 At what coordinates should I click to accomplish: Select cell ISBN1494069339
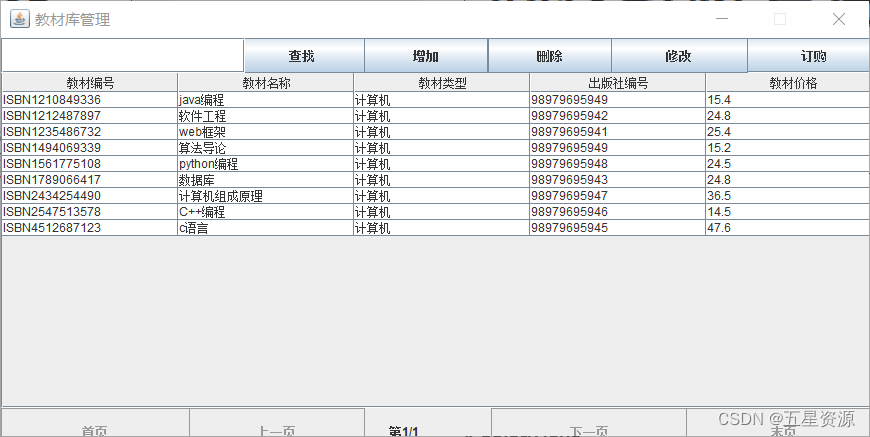(90, 148)
